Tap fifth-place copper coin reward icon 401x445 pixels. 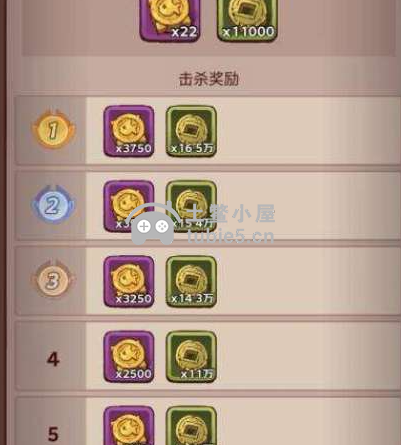(191, 426)
